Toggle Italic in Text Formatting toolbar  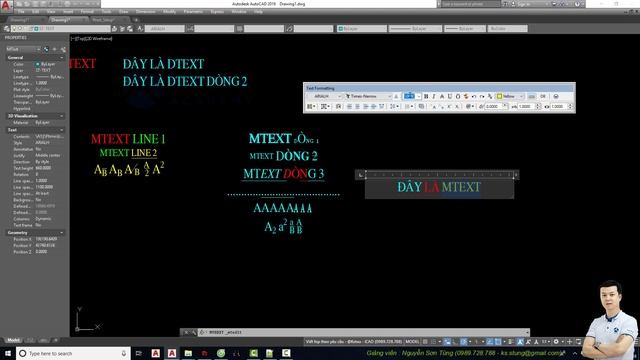pos(434,96)
